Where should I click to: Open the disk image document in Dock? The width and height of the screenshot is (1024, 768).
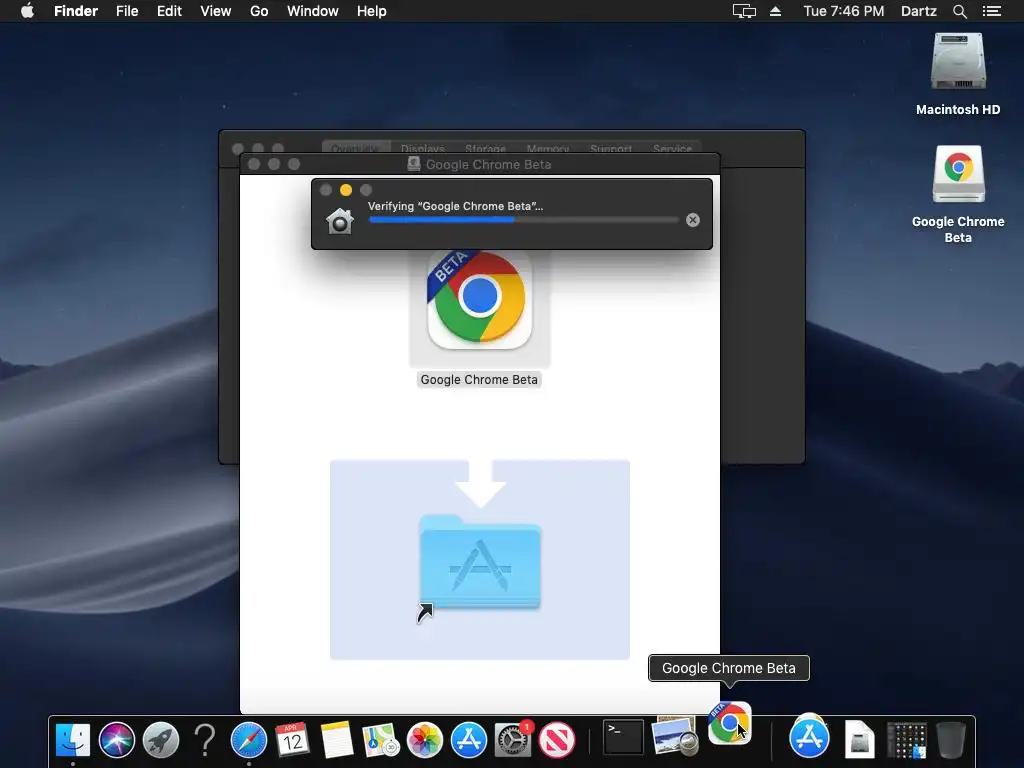point(859,741)
